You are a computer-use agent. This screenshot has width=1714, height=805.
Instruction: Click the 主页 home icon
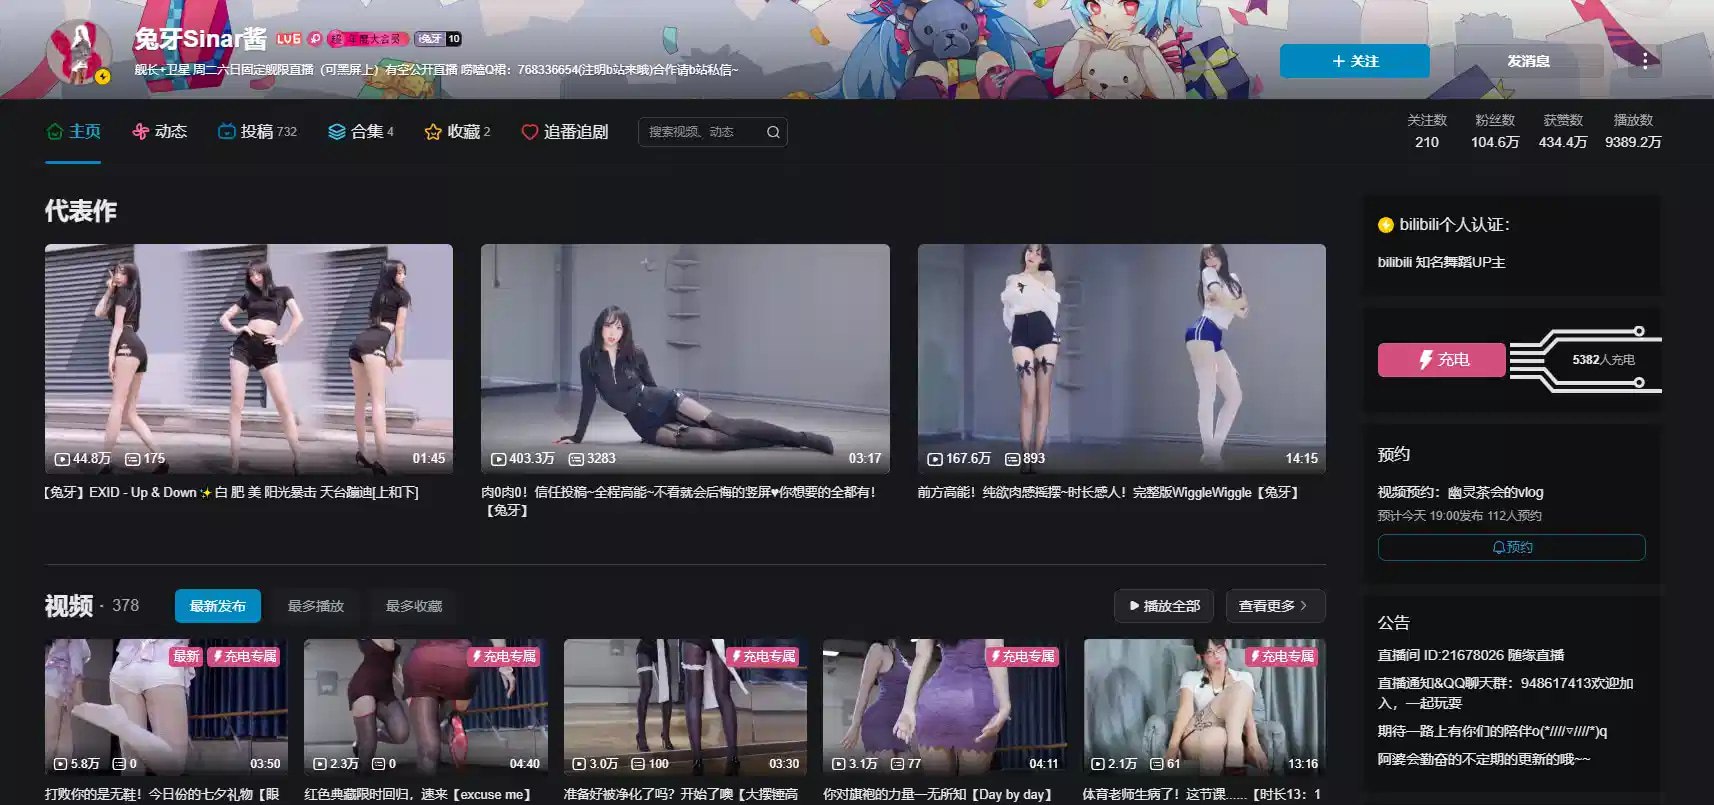coord(55,132)
